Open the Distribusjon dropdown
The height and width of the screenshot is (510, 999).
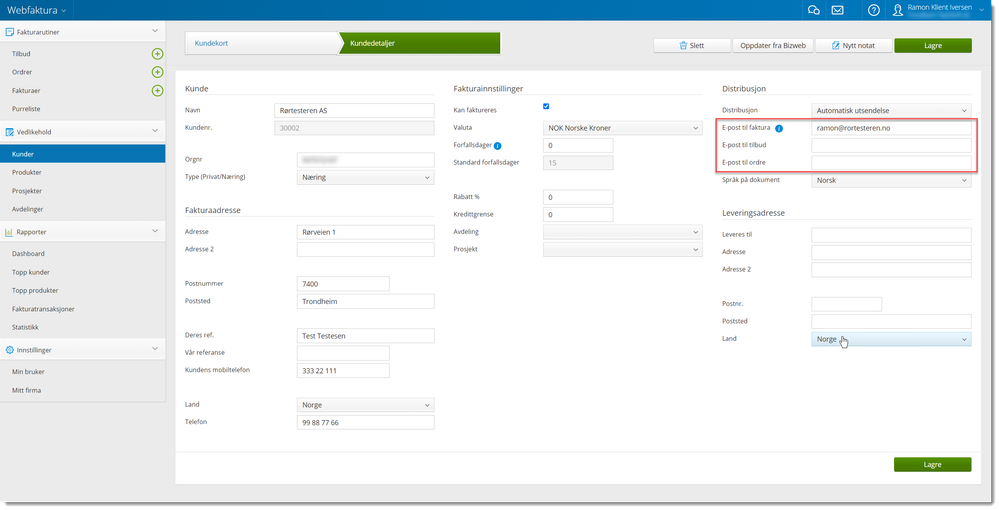(x=890, y=110)
